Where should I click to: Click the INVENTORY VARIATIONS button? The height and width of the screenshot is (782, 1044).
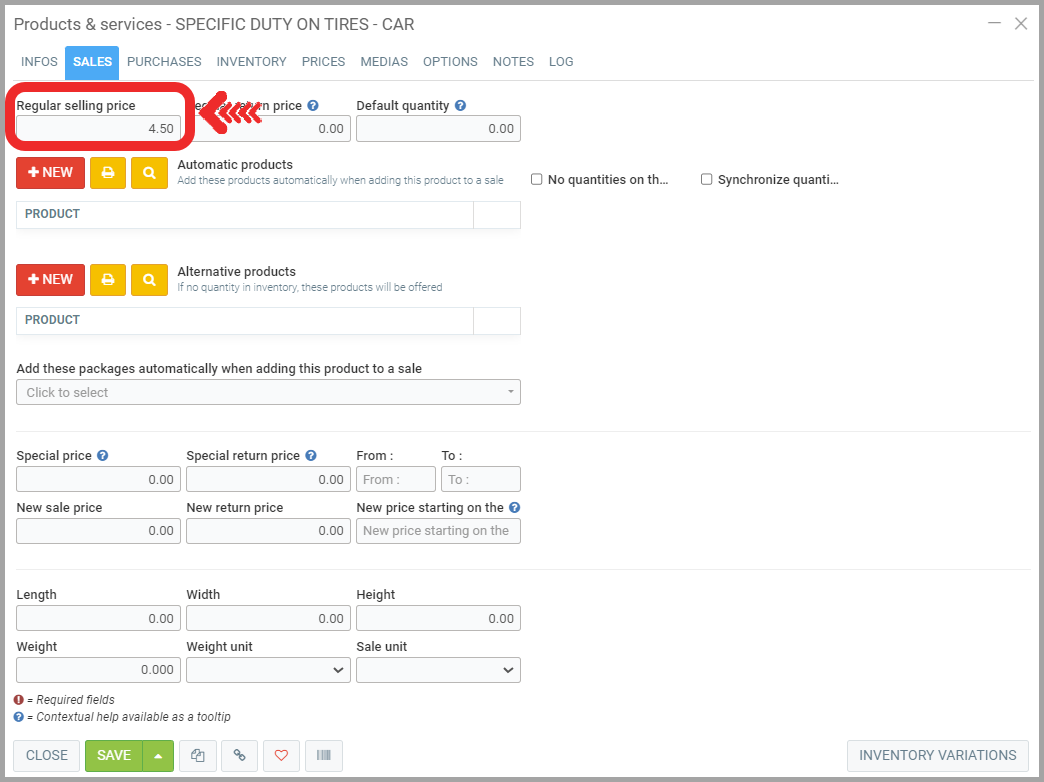pos(937,755)
